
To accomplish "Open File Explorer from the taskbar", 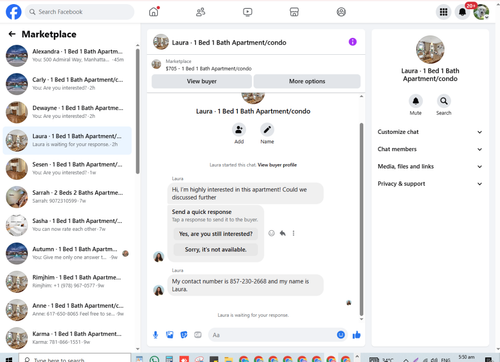I will pos(228,359).
